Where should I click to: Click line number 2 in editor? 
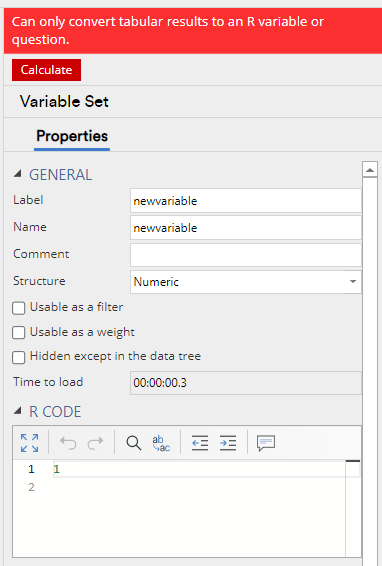click(31, 487)
